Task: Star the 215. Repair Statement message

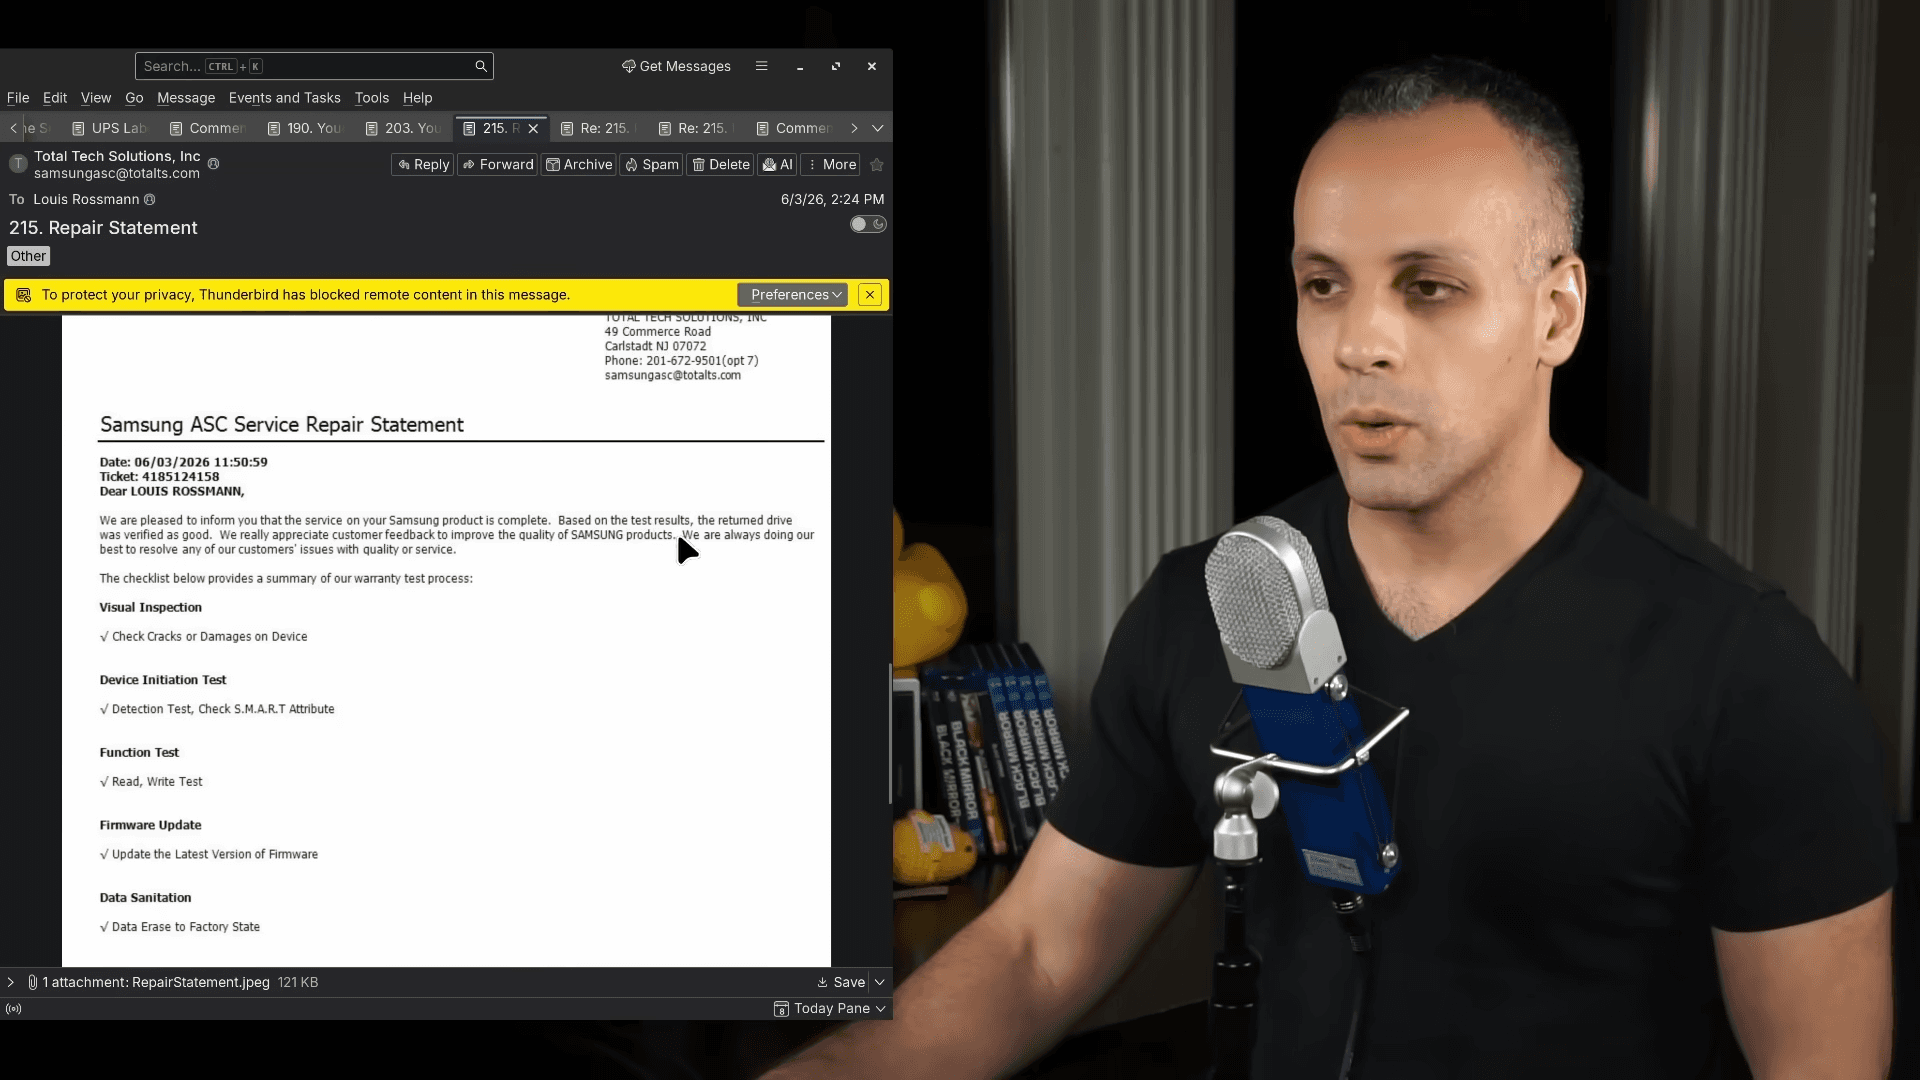Action: [x=877, y=165]
